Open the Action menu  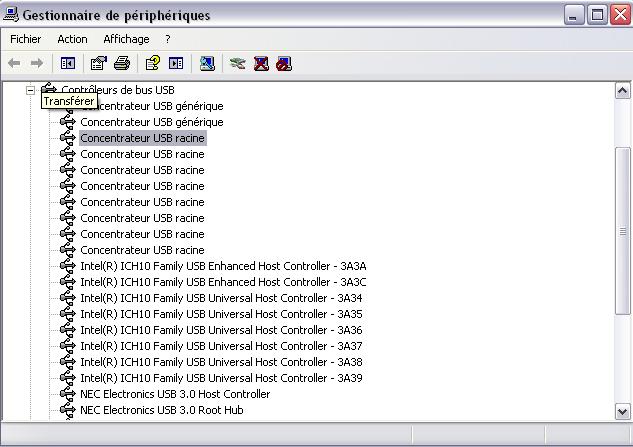[72, 39]
